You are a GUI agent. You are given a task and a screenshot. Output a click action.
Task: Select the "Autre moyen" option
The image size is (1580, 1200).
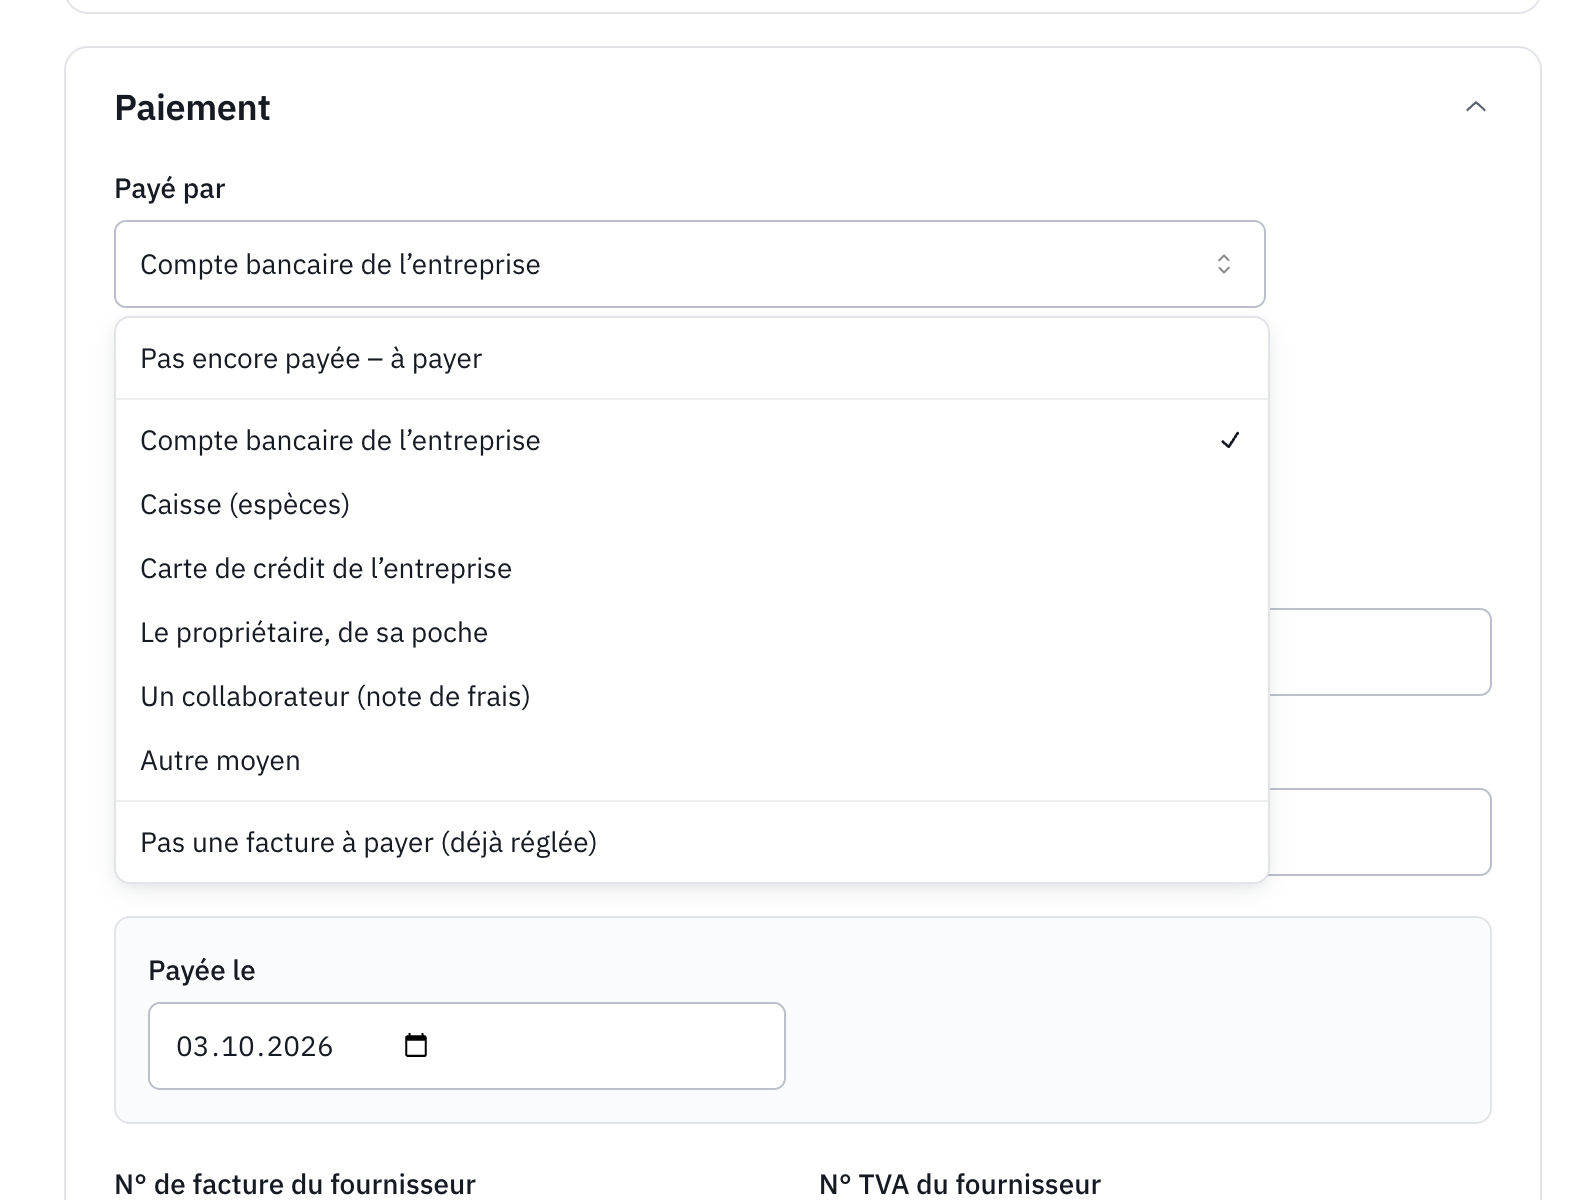(x=692, y=761)
